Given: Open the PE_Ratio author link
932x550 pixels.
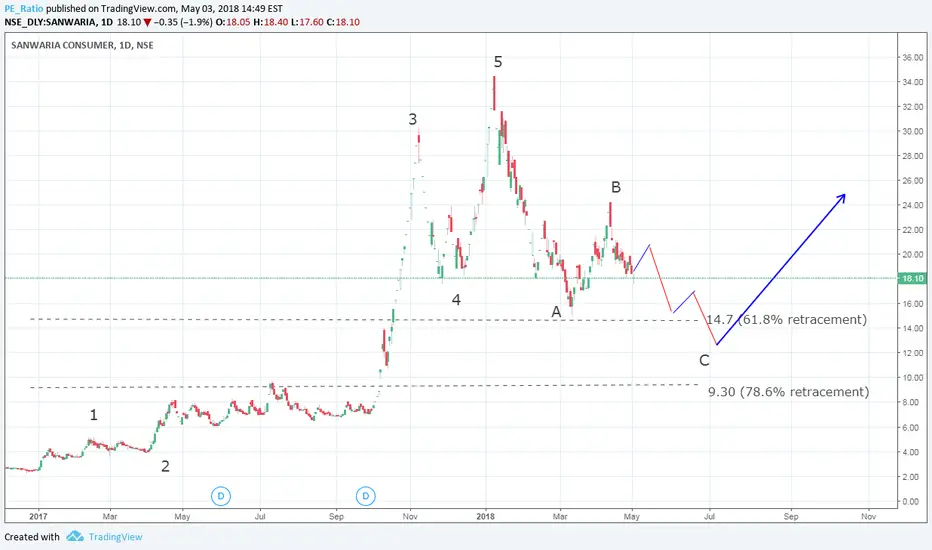Looking at the screenshot, I should click(24, 9).
